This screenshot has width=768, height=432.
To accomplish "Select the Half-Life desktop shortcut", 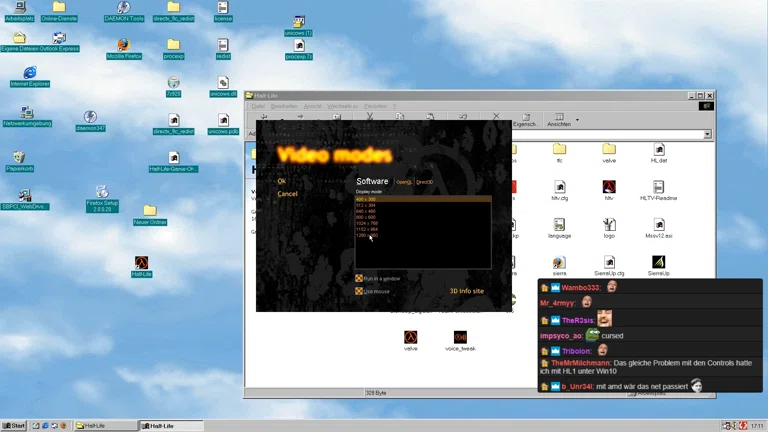I will pyautogui.click(x=142, y=267).
